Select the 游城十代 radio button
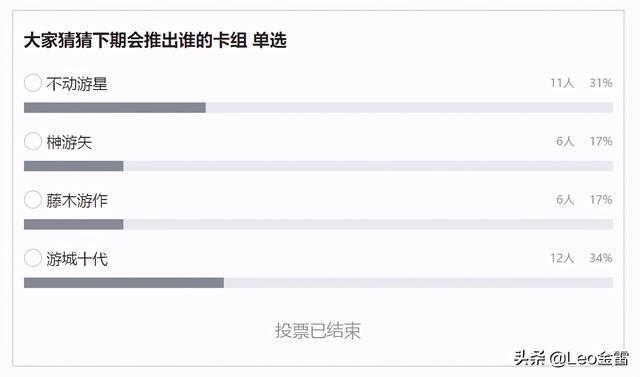 pos(33,258)
